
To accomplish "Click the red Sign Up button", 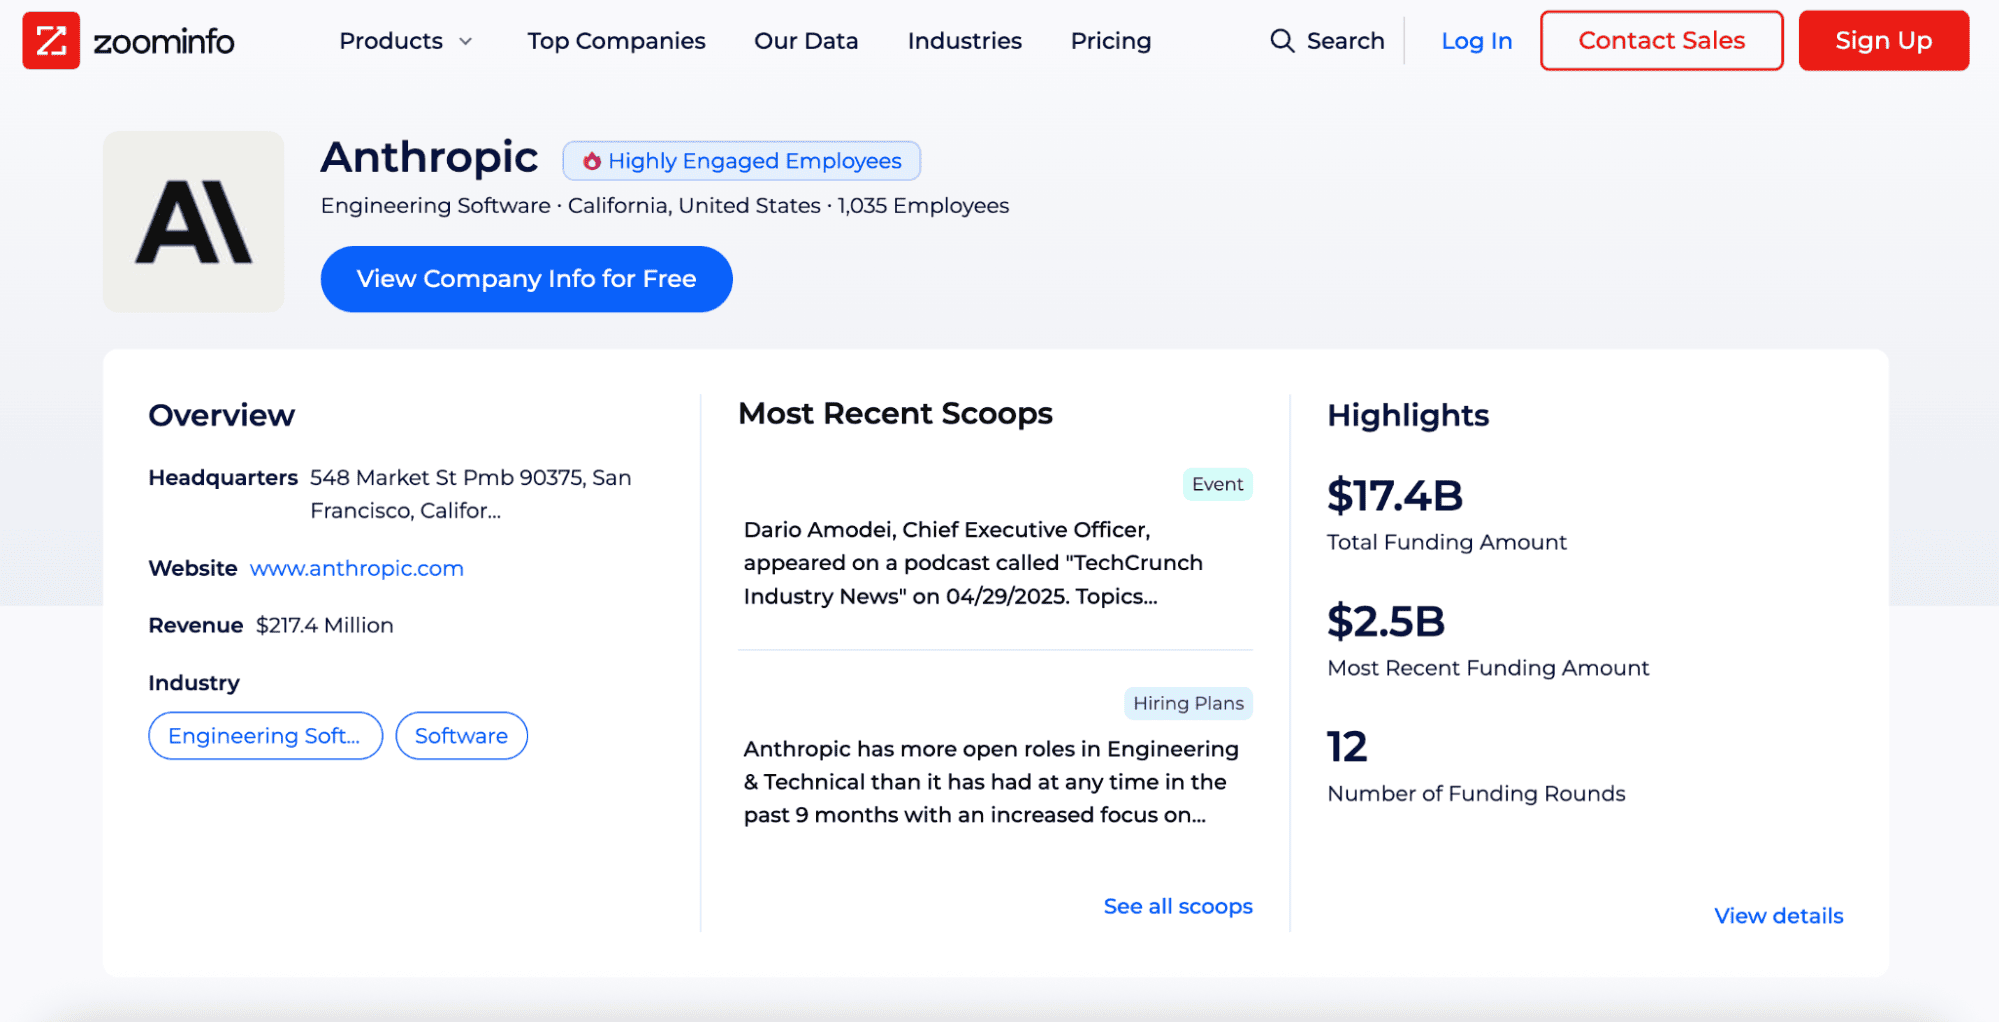I will coord(1883,41).
